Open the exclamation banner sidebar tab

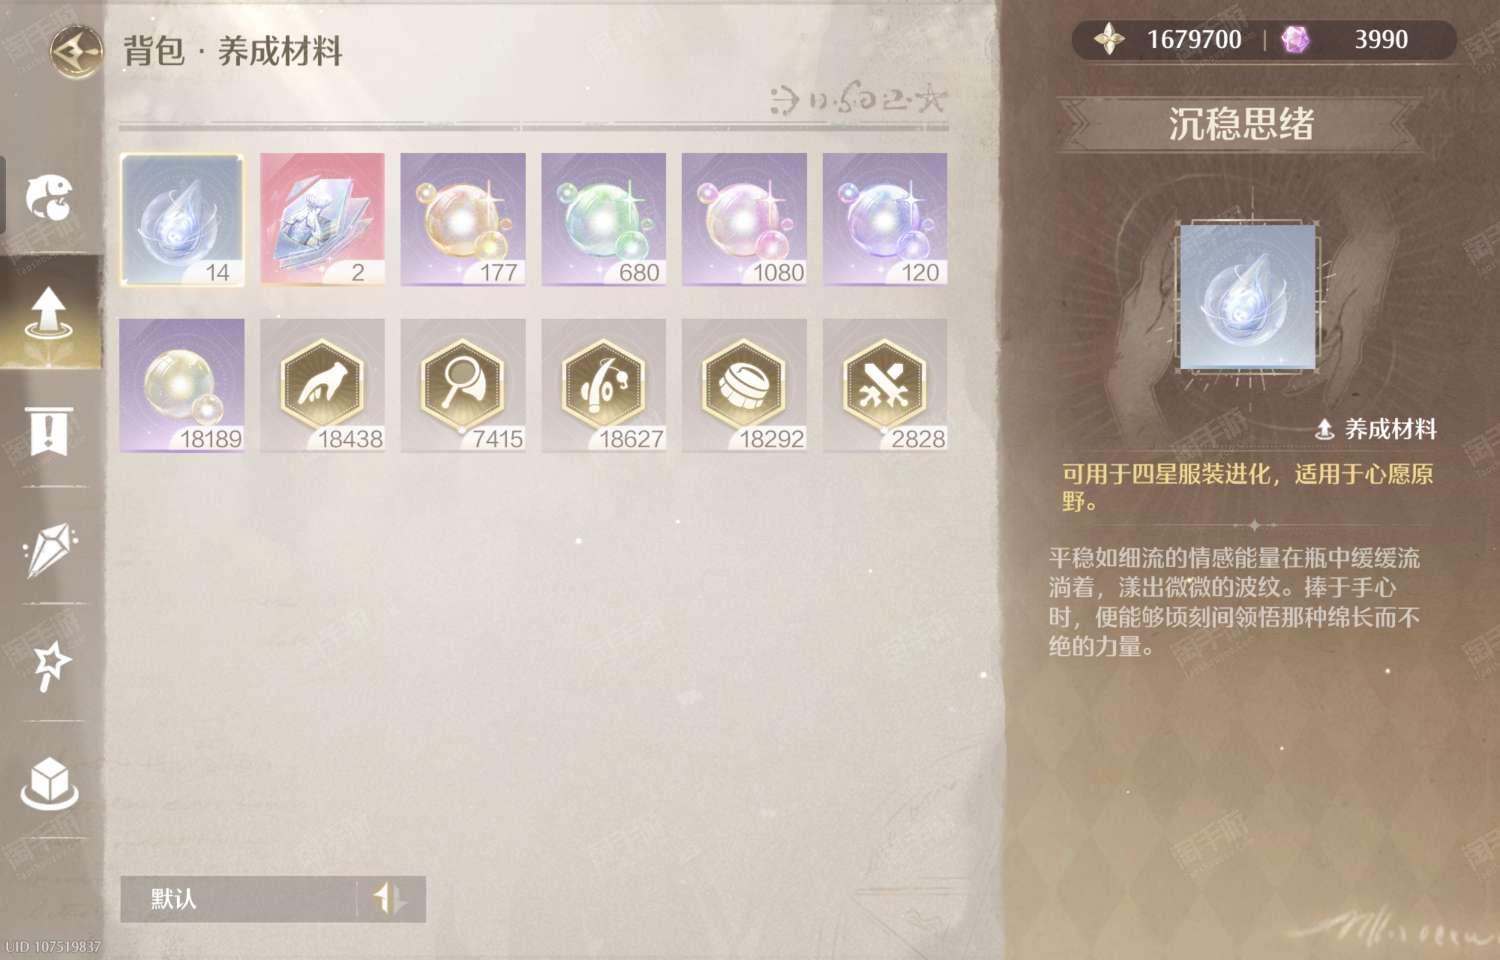[x=50, y=430]
